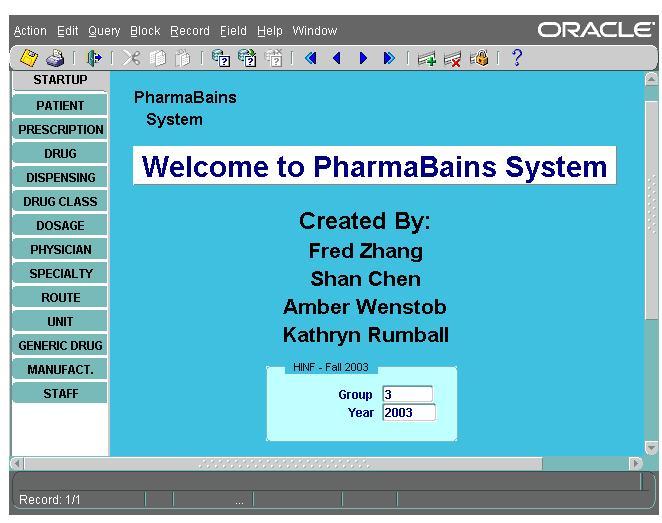Open the Action menu

30,31
